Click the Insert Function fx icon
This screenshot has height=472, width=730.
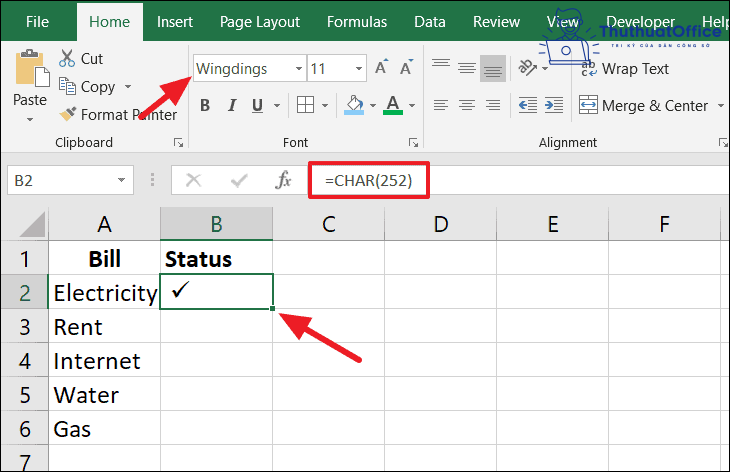(284, 180)
